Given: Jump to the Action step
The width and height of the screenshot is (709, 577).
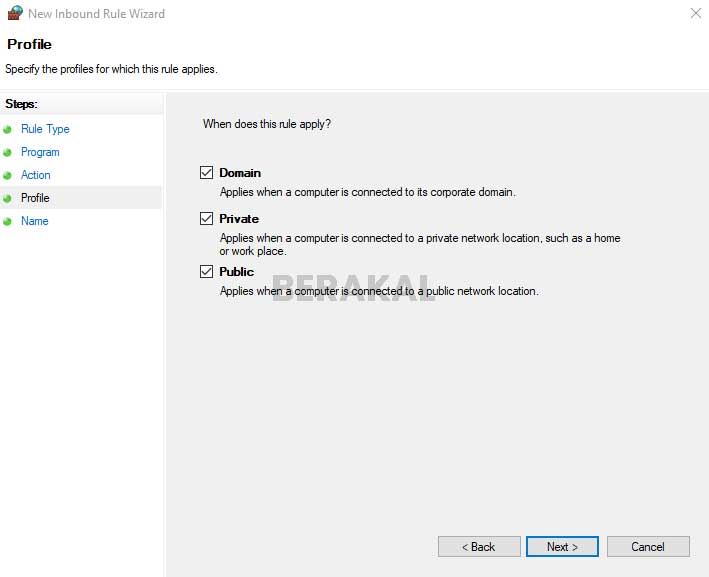Looking at the screenshot, I should [36, 175].
